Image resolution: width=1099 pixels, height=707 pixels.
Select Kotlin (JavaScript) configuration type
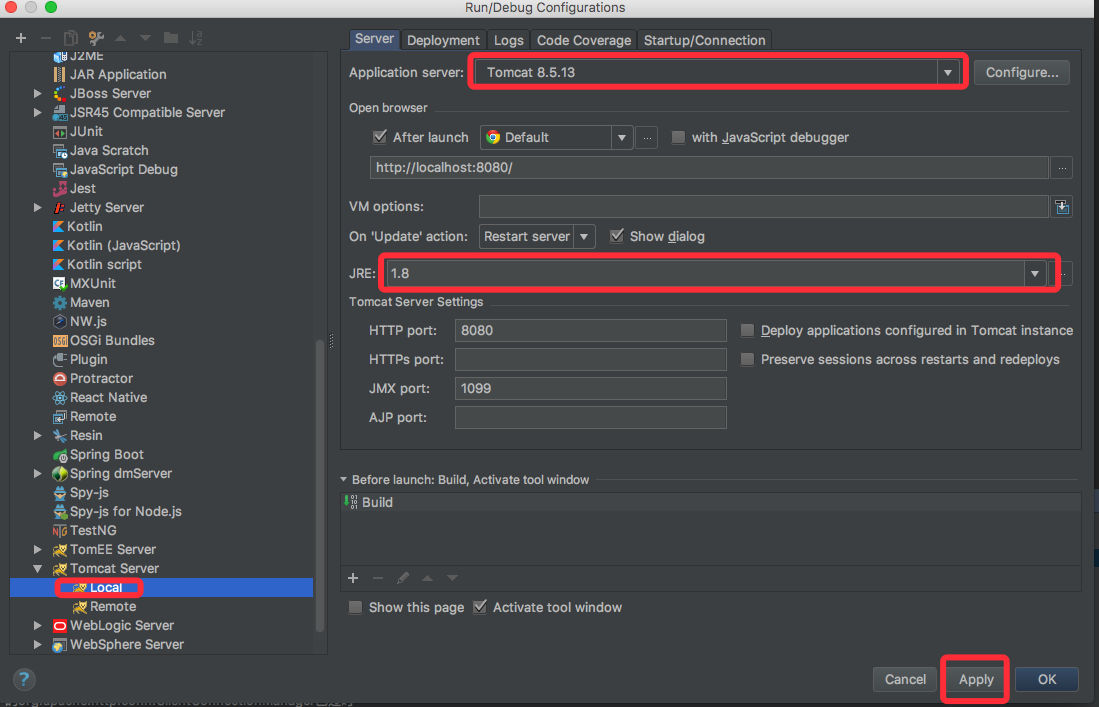point(123,245)
